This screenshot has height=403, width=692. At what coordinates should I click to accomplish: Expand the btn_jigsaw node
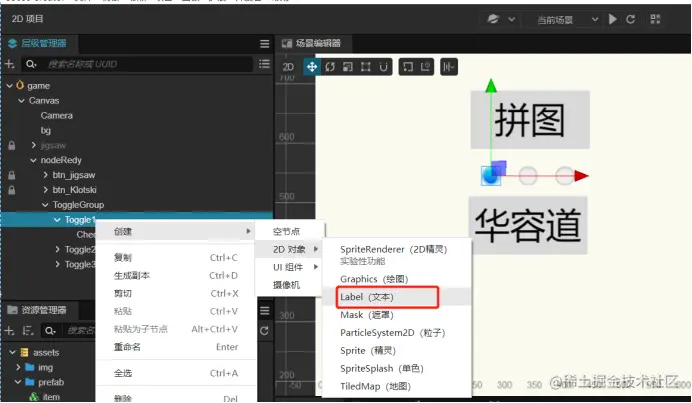point(45,175)
